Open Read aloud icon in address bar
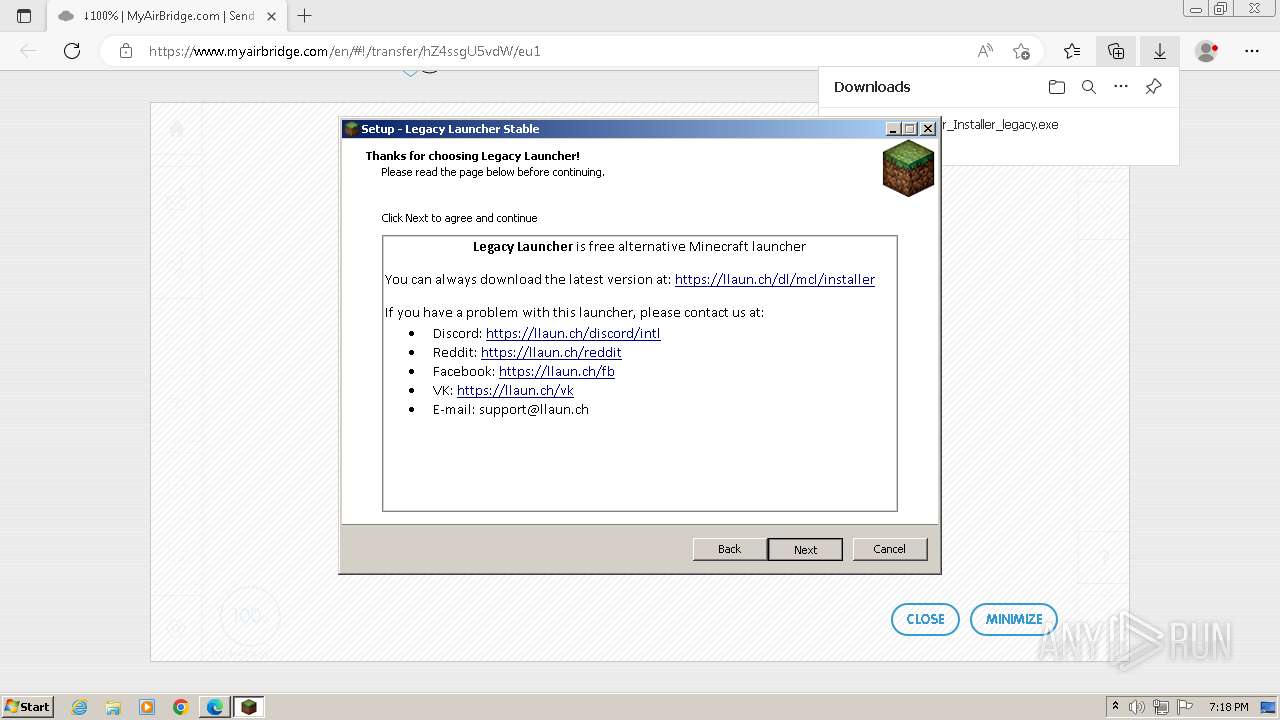Viewport: 1280px width, 720px height. pos(985,51)
